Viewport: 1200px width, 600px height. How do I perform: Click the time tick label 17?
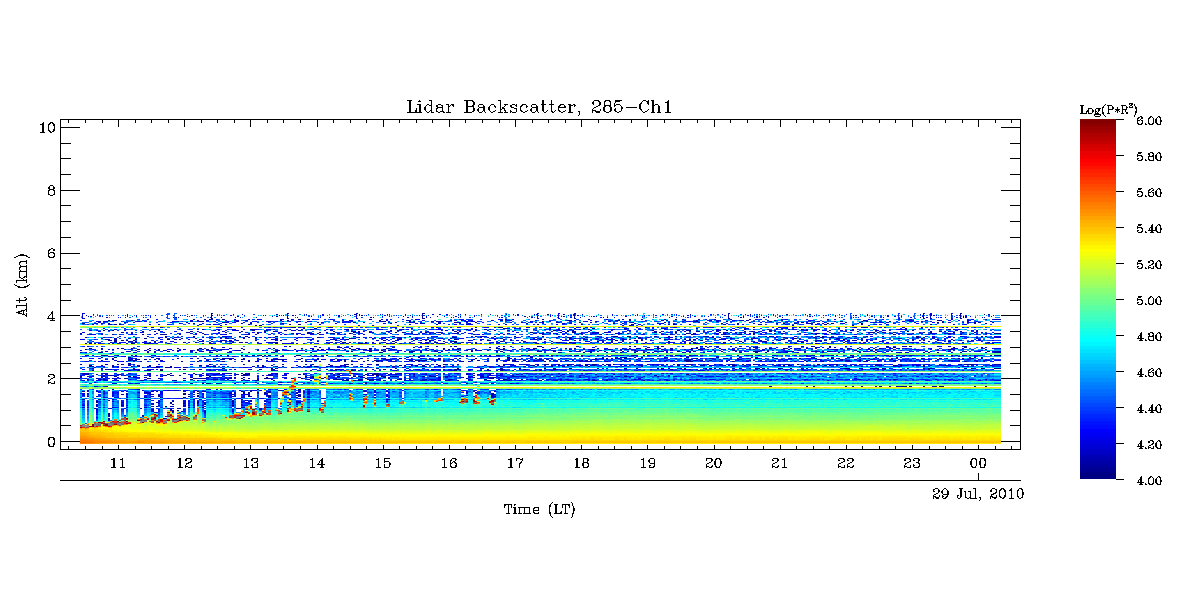(x=515, y=463)
